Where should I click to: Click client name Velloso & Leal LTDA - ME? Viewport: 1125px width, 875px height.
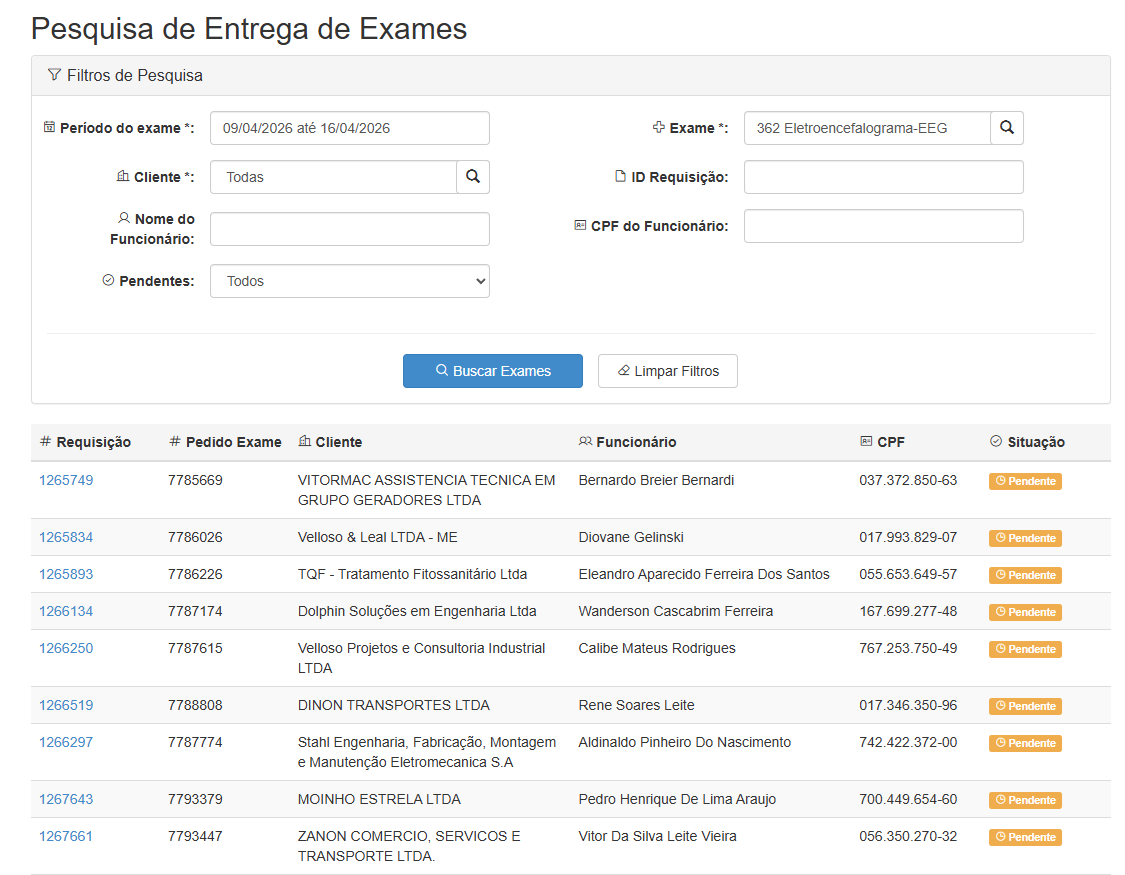click(x=377, y=537)
